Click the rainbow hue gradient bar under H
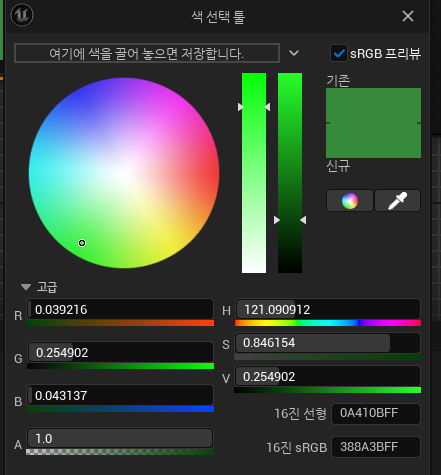Screen dimensions: 441x475 click(328, 323)
